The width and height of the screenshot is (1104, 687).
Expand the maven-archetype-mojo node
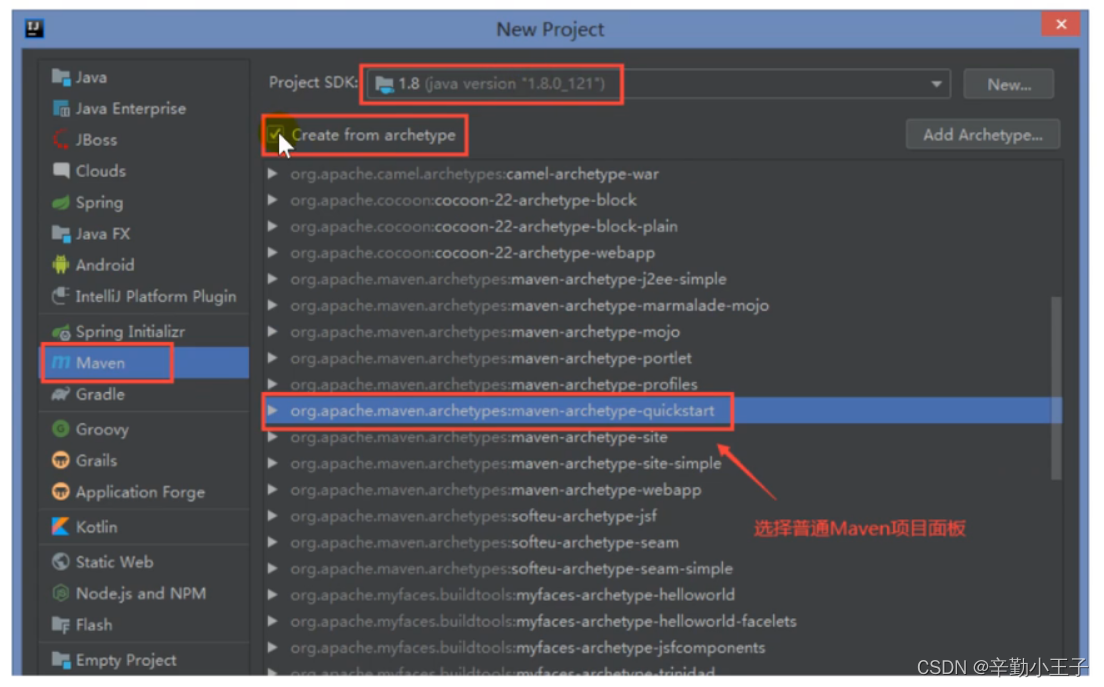[x=272, y=332]
